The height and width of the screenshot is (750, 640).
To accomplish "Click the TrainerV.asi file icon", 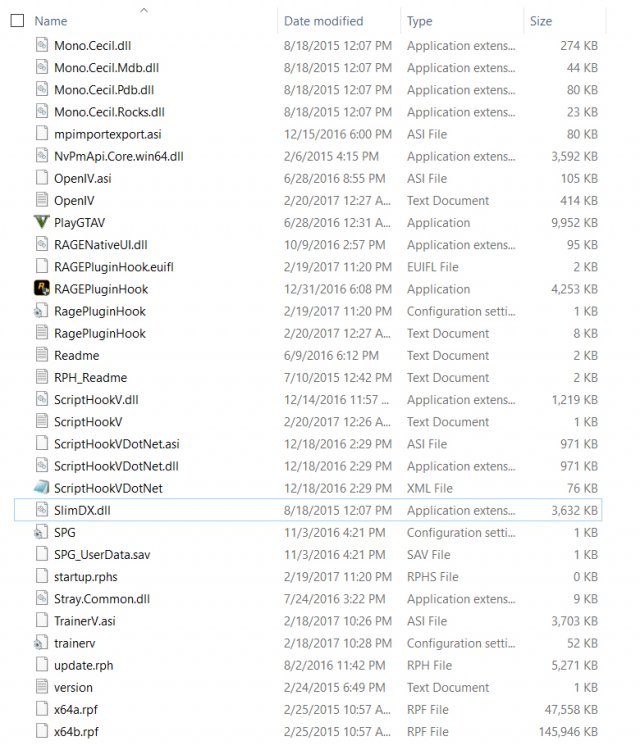I will pyautogui.click(x=42, y=620).
